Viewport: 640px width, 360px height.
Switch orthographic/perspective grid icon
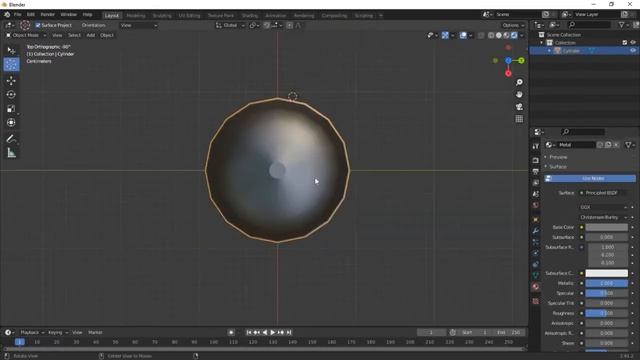click(x=519, y=119)
